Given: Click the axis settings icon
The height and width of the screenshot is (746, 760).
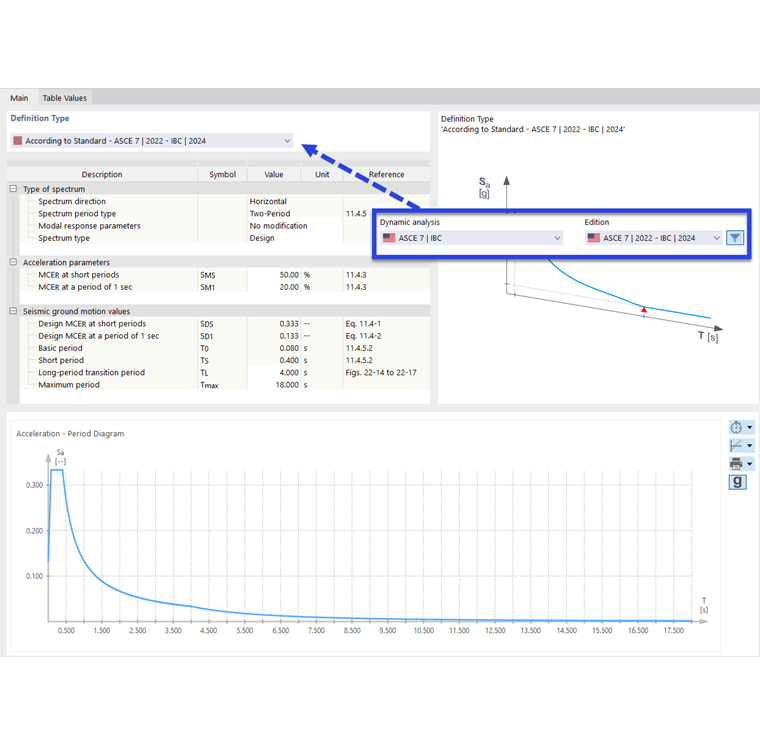Looking at the screenshot, I should (736, 445).
